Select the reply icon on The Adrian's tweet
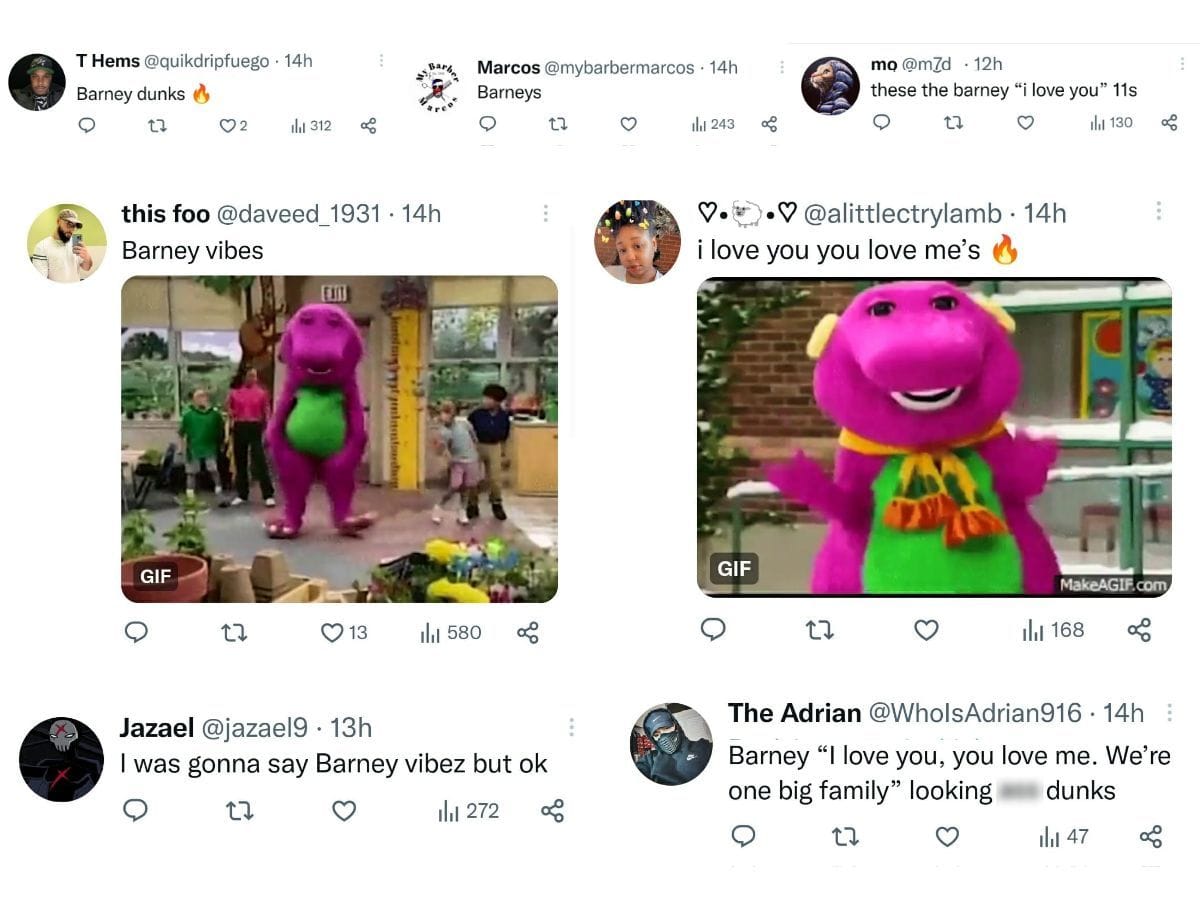Viewport: 1200px width, 900px height. pyautogui.click(x=744, y=837)
